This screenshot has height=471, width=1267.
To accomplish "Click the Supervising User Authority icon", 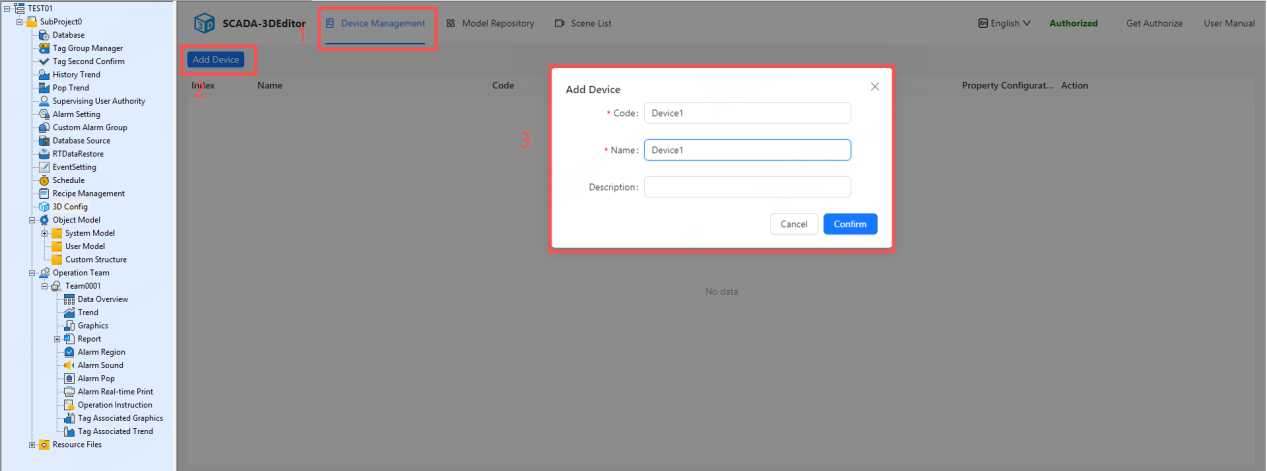I will (44, 101).
